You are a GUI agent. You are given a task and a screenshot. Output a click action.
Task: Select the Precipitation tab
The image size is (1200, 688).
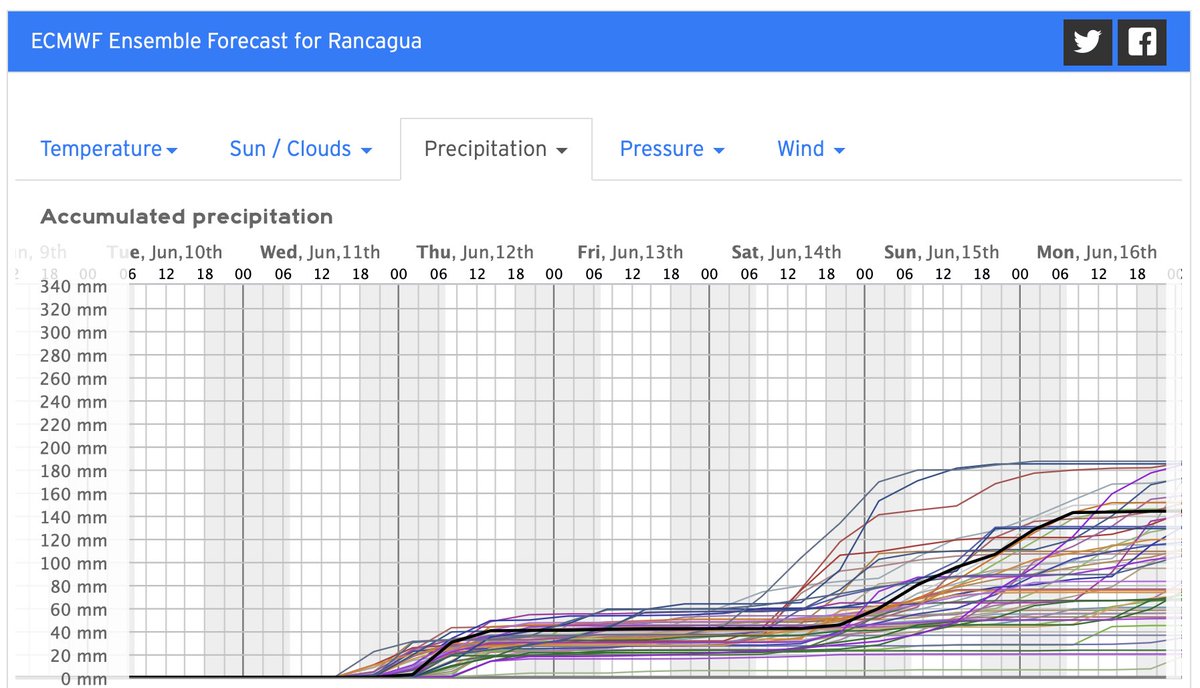(496, 149)
